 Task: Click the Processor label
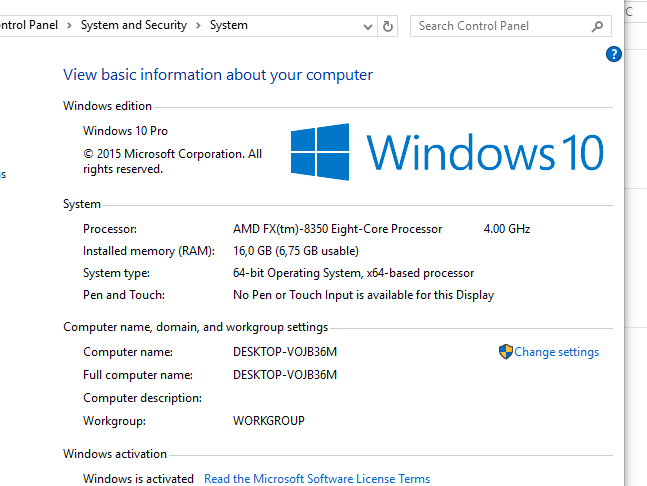110,229
